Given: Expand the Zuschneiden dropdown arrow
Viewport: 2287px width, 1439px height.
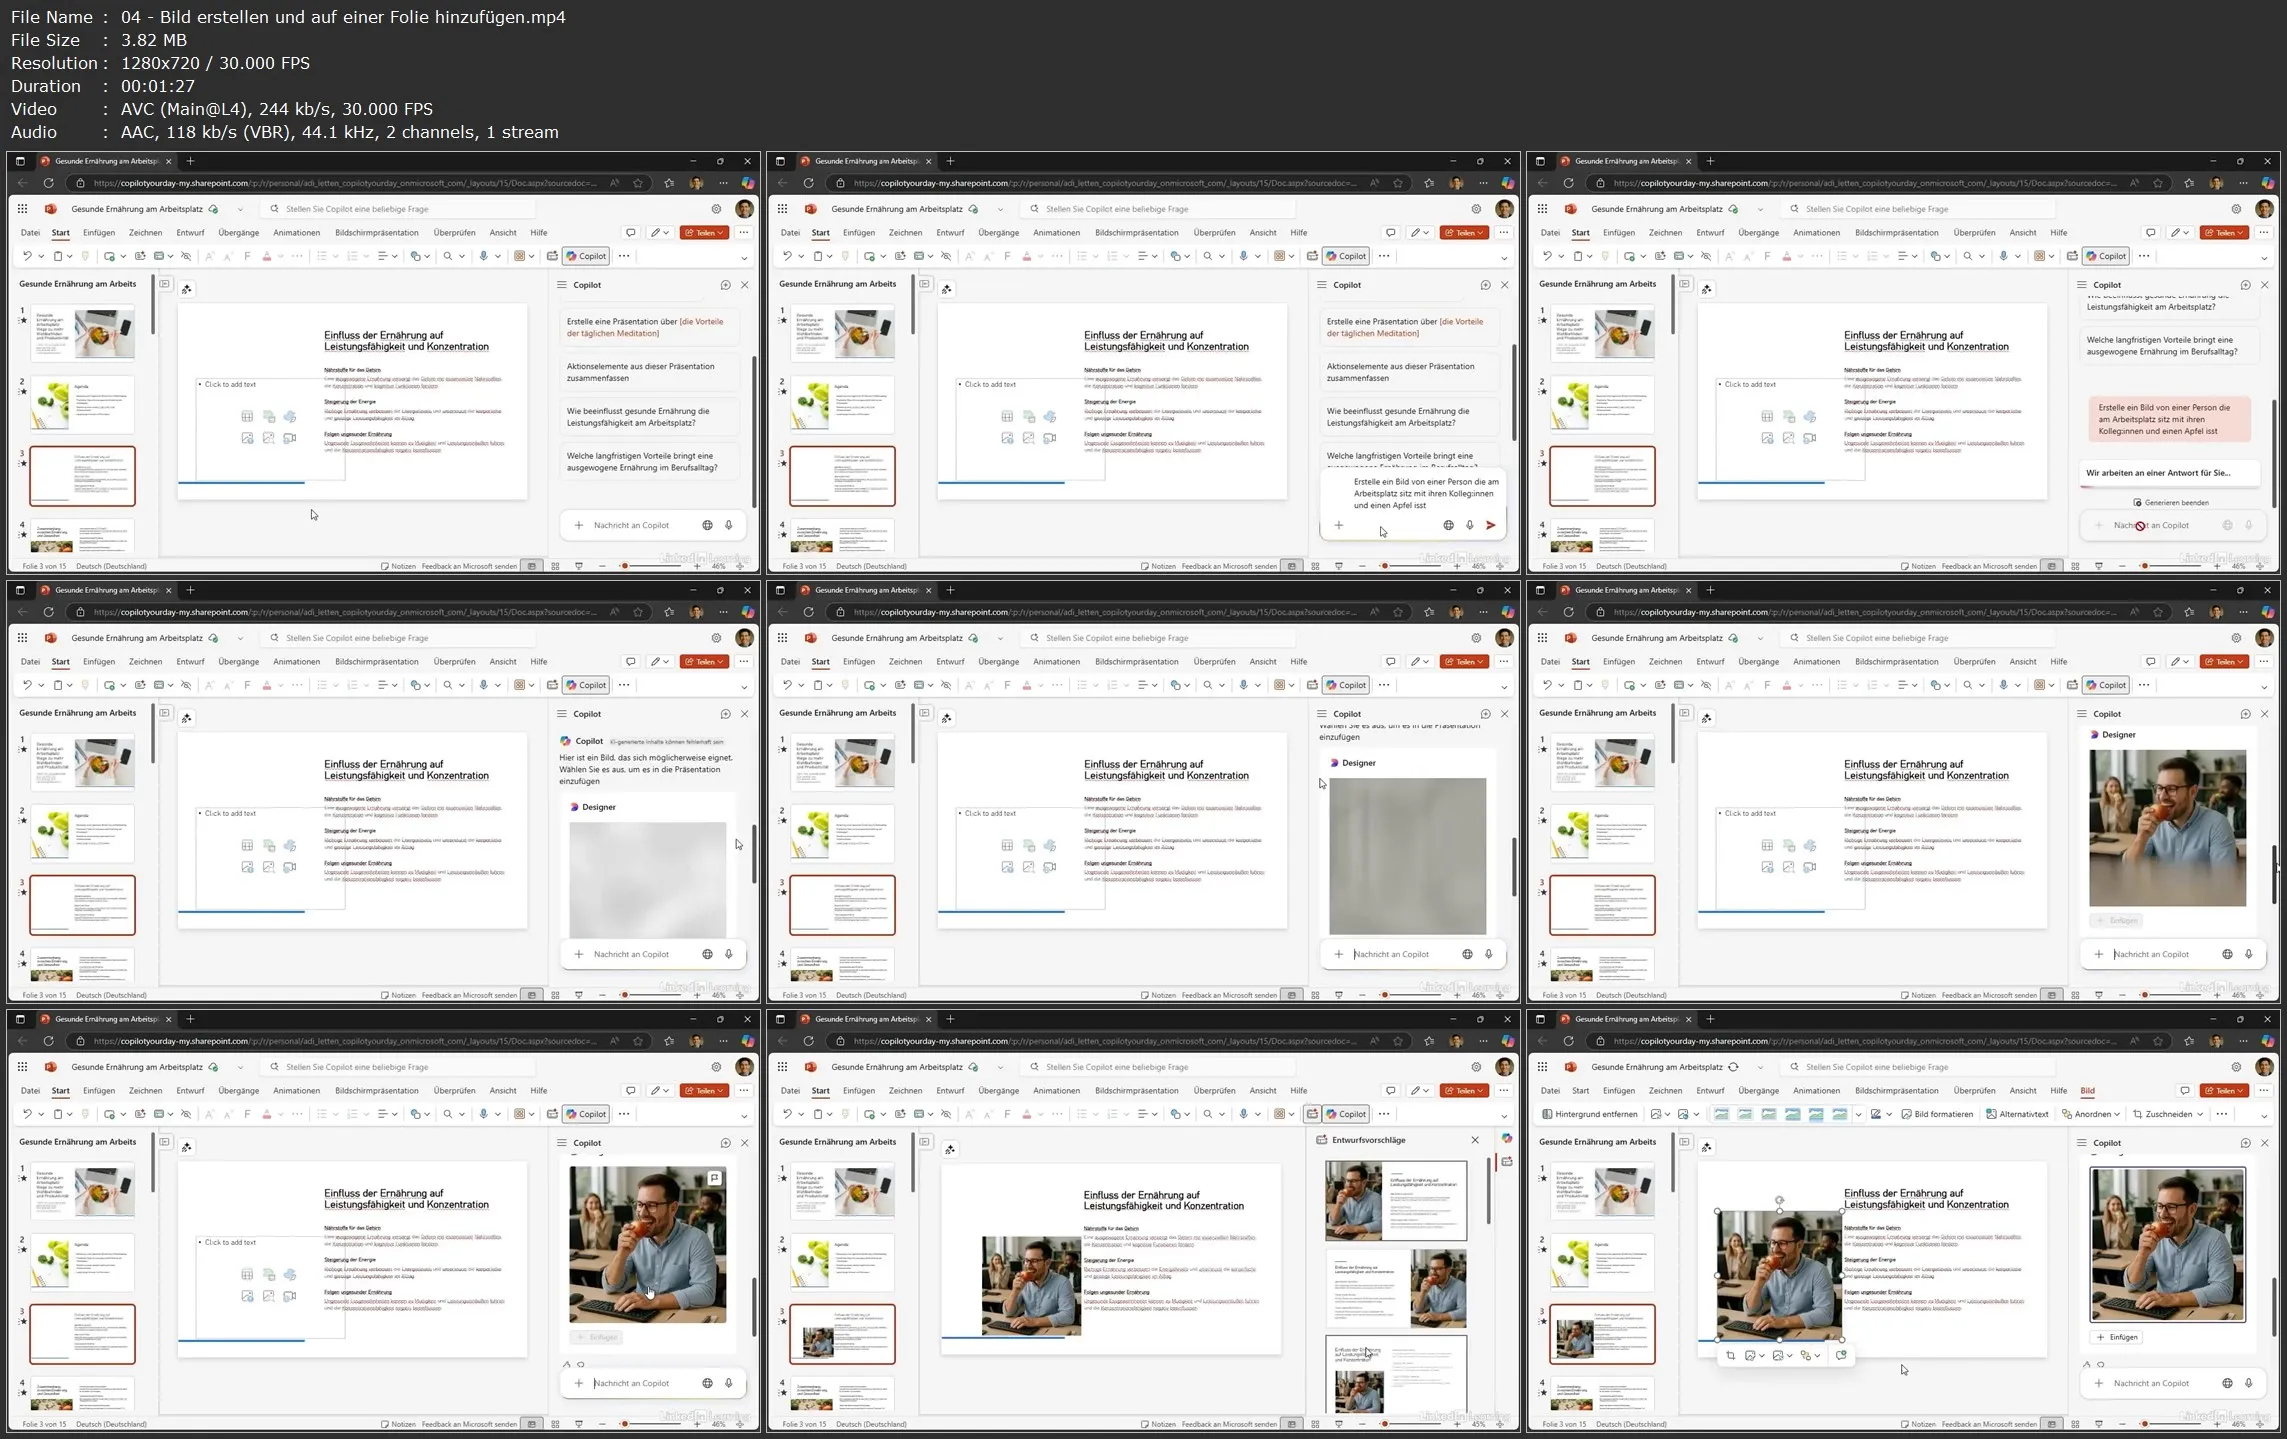Looking at the screenshot, I should (2200, 1114).
